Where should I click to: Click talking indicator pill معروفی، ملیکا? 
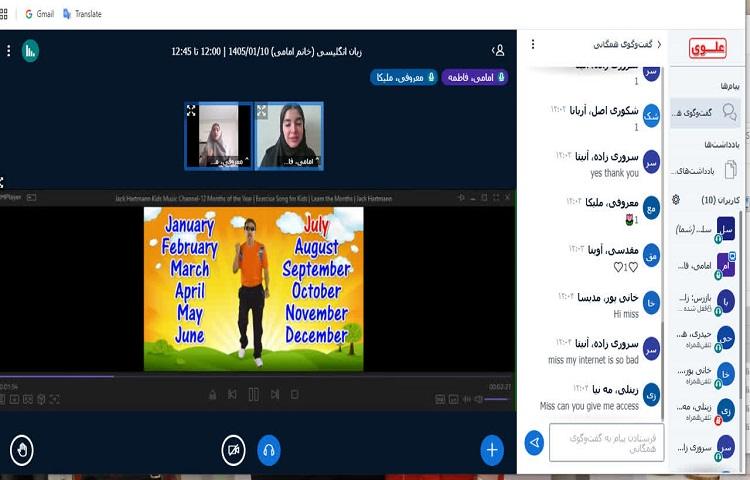[x=404, y=77]
